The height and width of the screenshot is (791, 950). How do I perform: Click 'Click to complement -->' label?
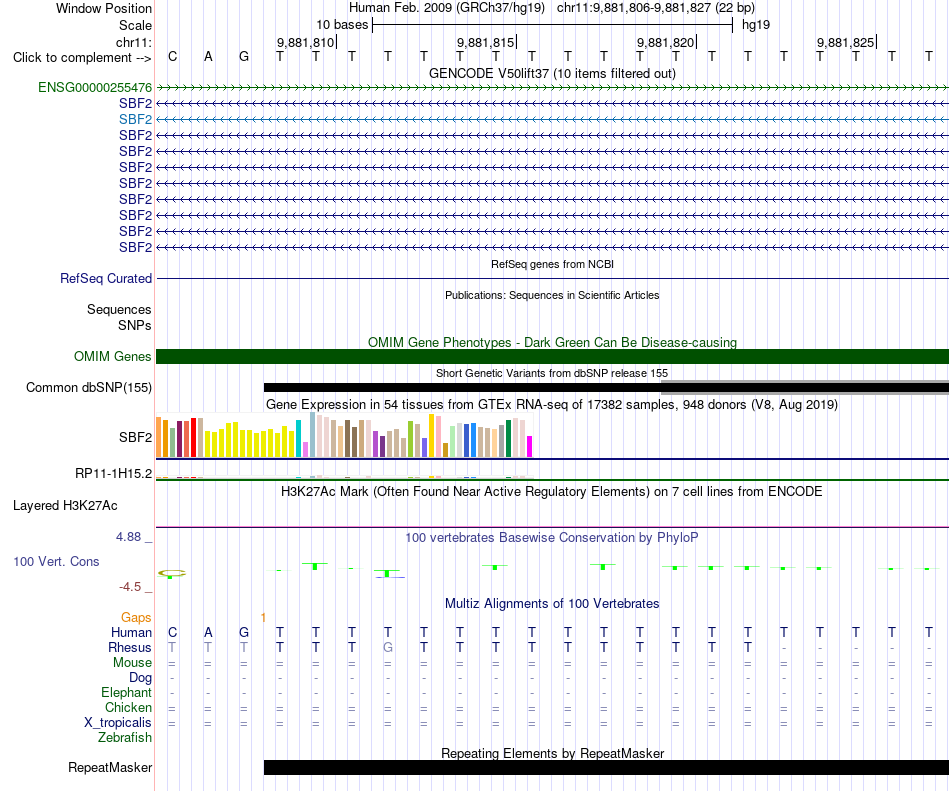82,58
